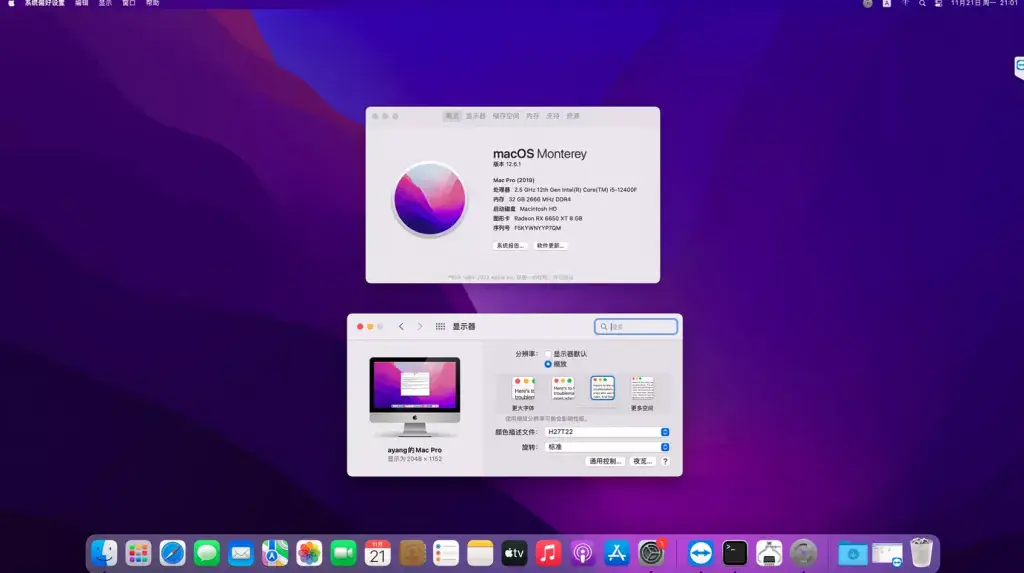Switch to 支持 tab in About This Mac
The width and height of the screenshot is (1024, 573).
pyautogui.click(x=553, y=116)
